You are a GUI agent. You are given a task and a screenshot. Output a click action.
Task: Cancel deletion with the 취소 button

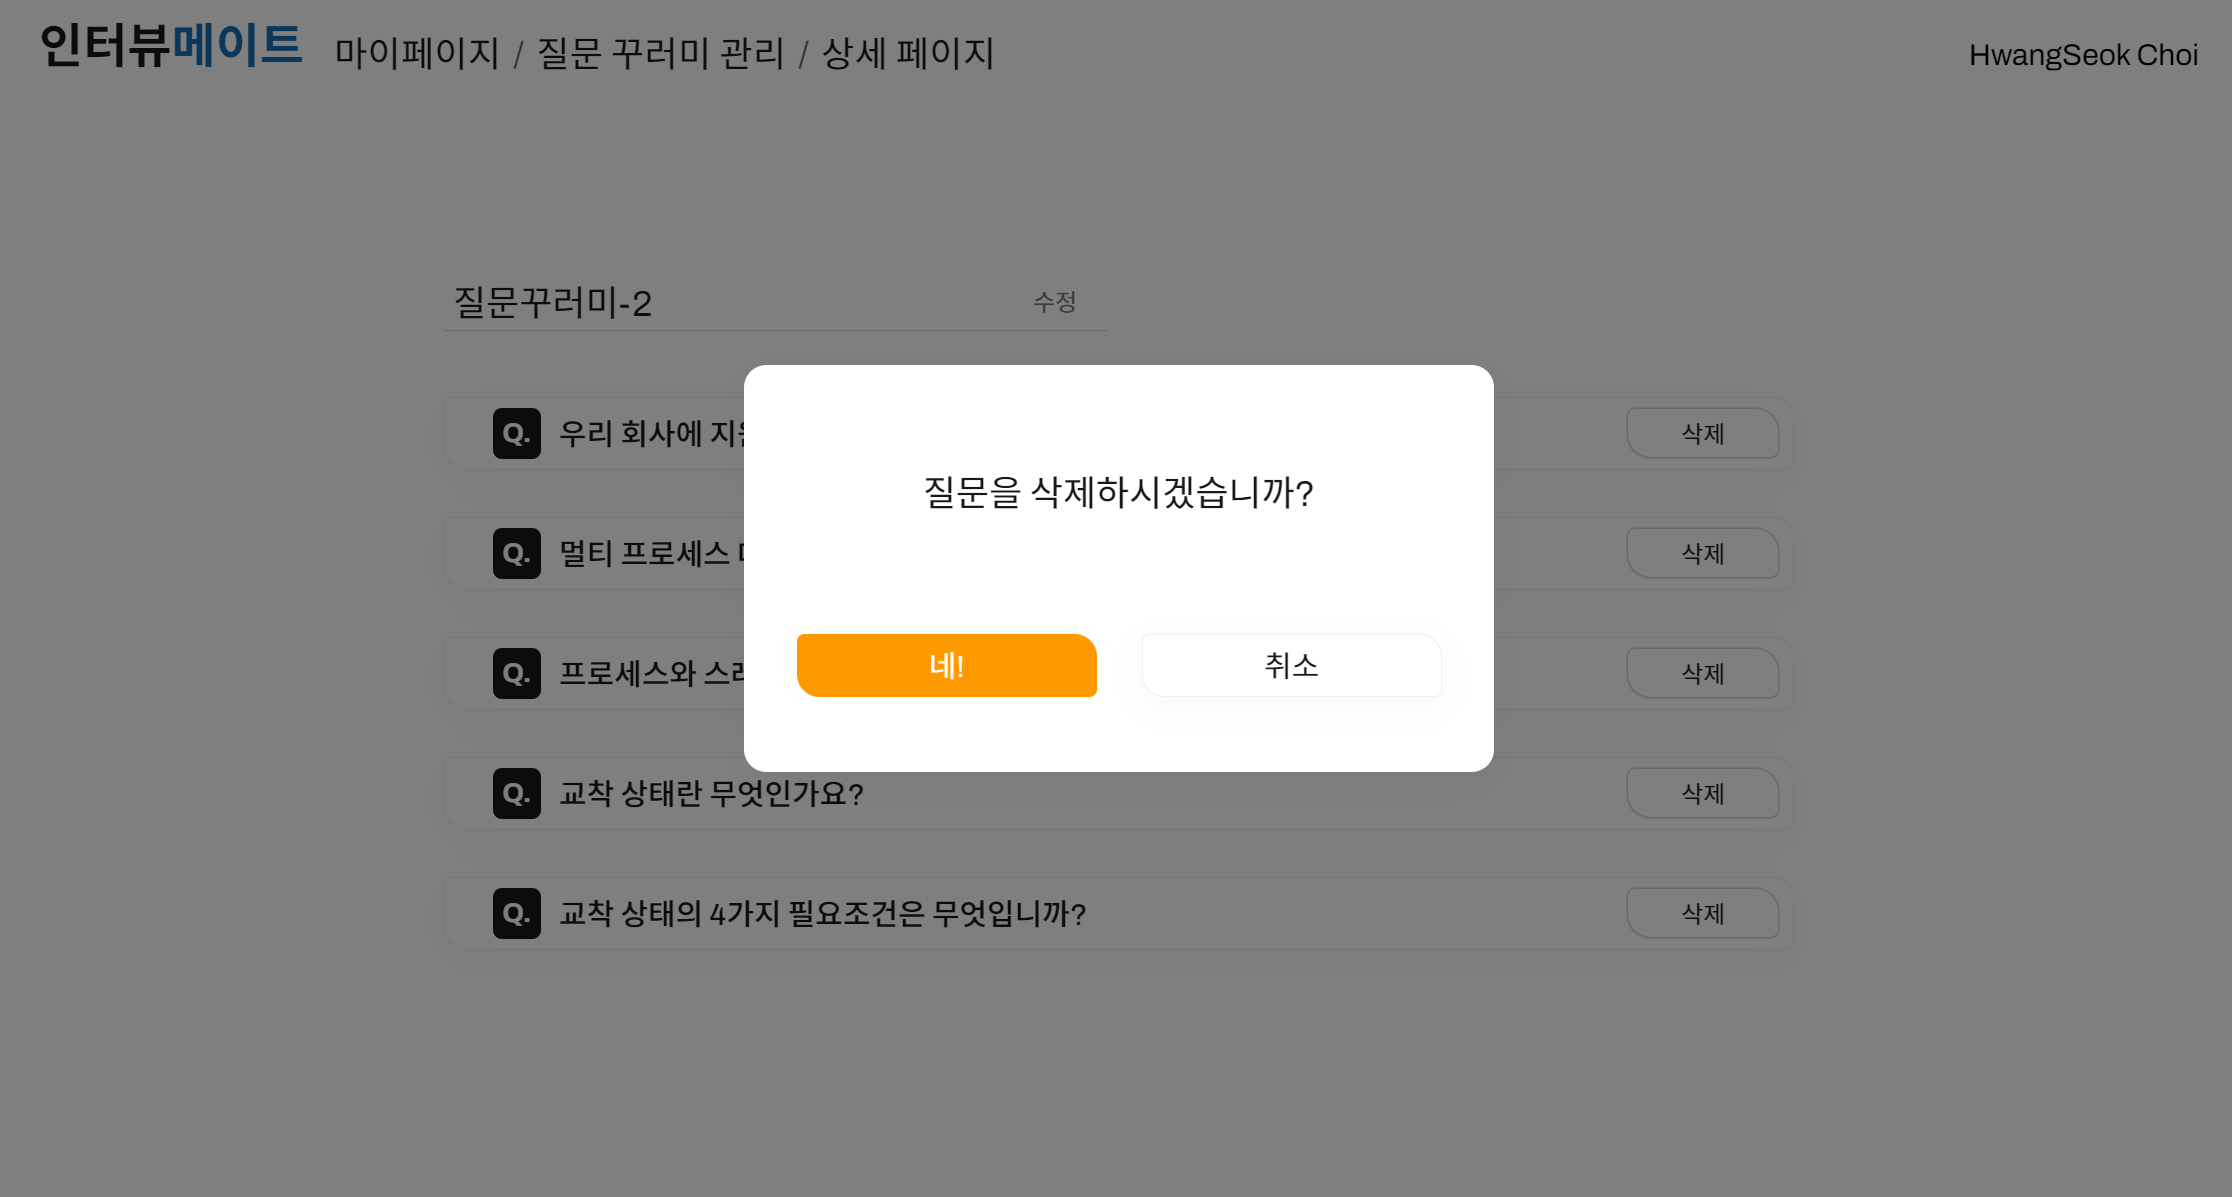point(1291,665)
